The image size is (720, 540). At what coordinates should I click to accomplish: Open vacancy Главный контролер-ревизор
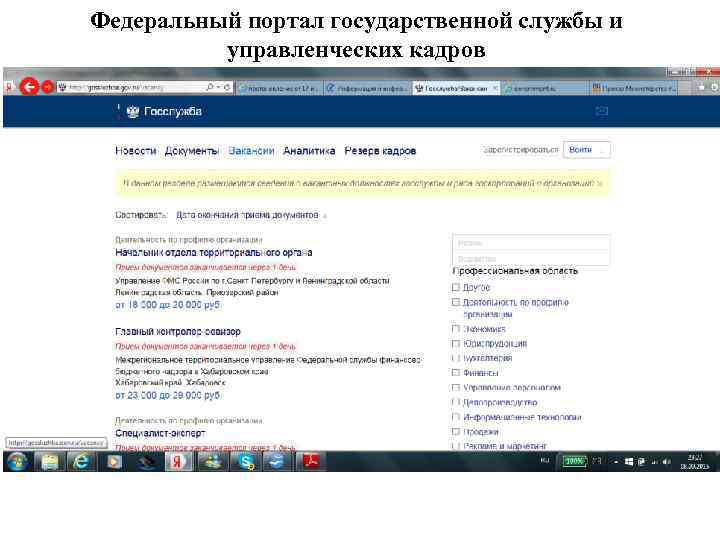click(178, 332)
